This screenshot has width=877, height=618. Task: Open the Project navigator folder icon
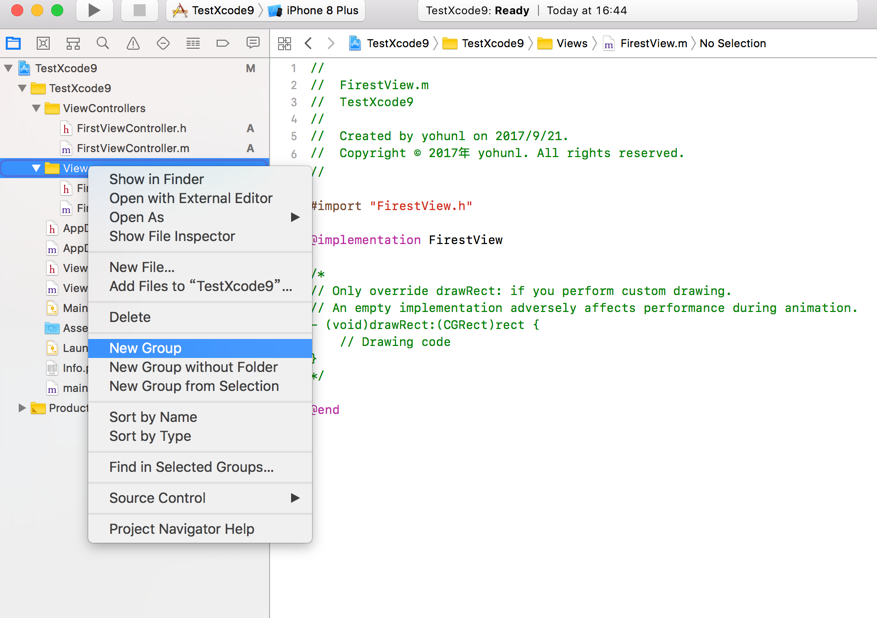[x=13, y=43]
